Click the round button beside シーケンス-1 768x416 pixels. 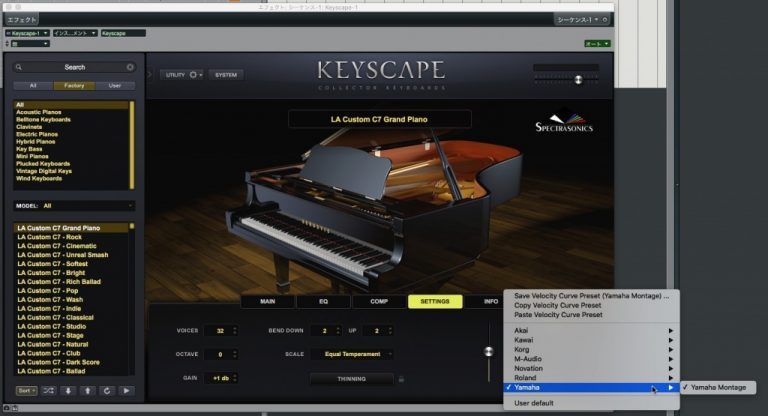(605, 20)
